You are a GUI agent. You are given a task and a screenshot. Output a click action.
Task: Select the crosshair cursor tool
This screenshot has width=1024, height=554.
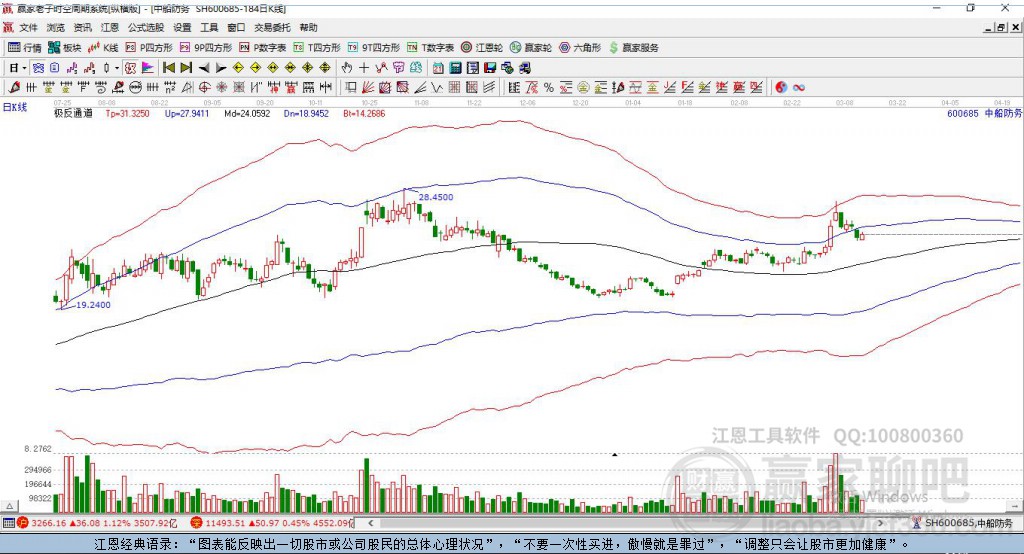[x=364, y=68]
